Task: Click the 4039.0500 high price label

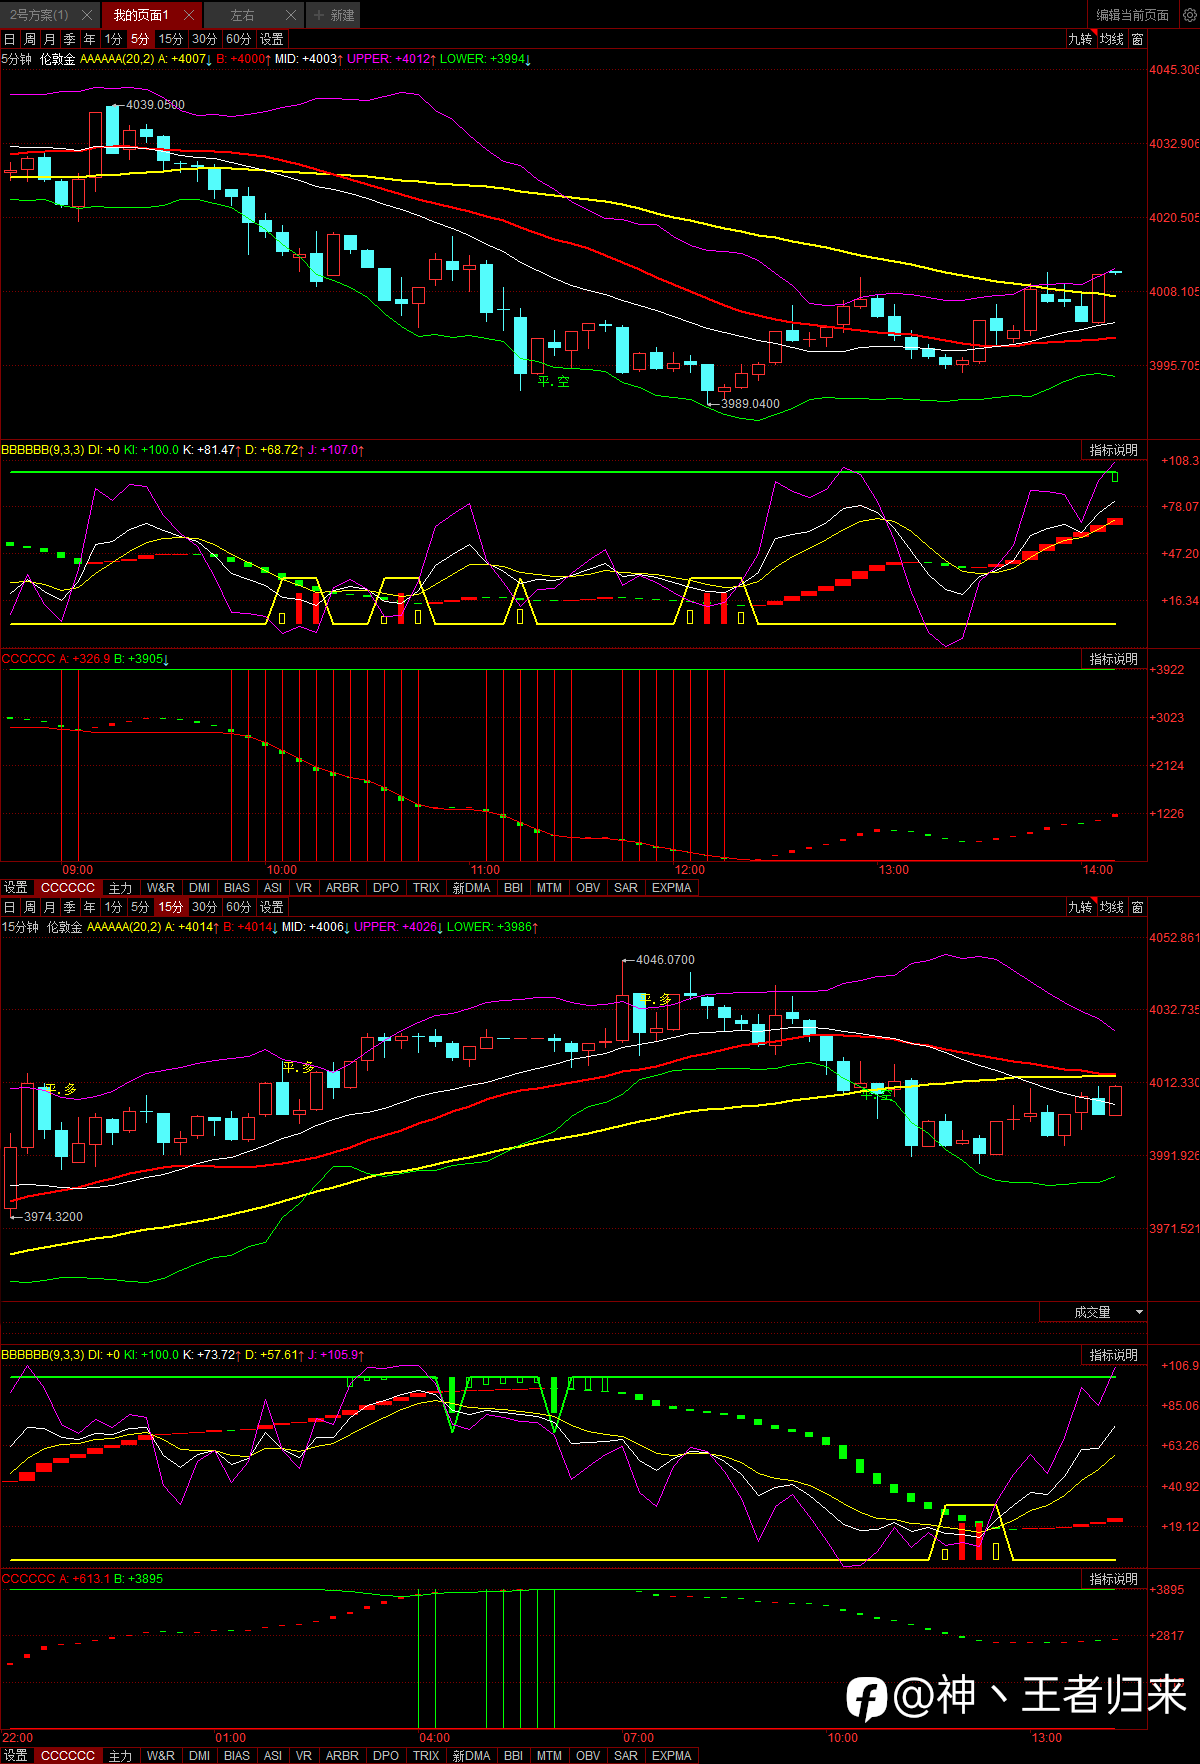Action: pyautogui.click(x=155, y=105)
